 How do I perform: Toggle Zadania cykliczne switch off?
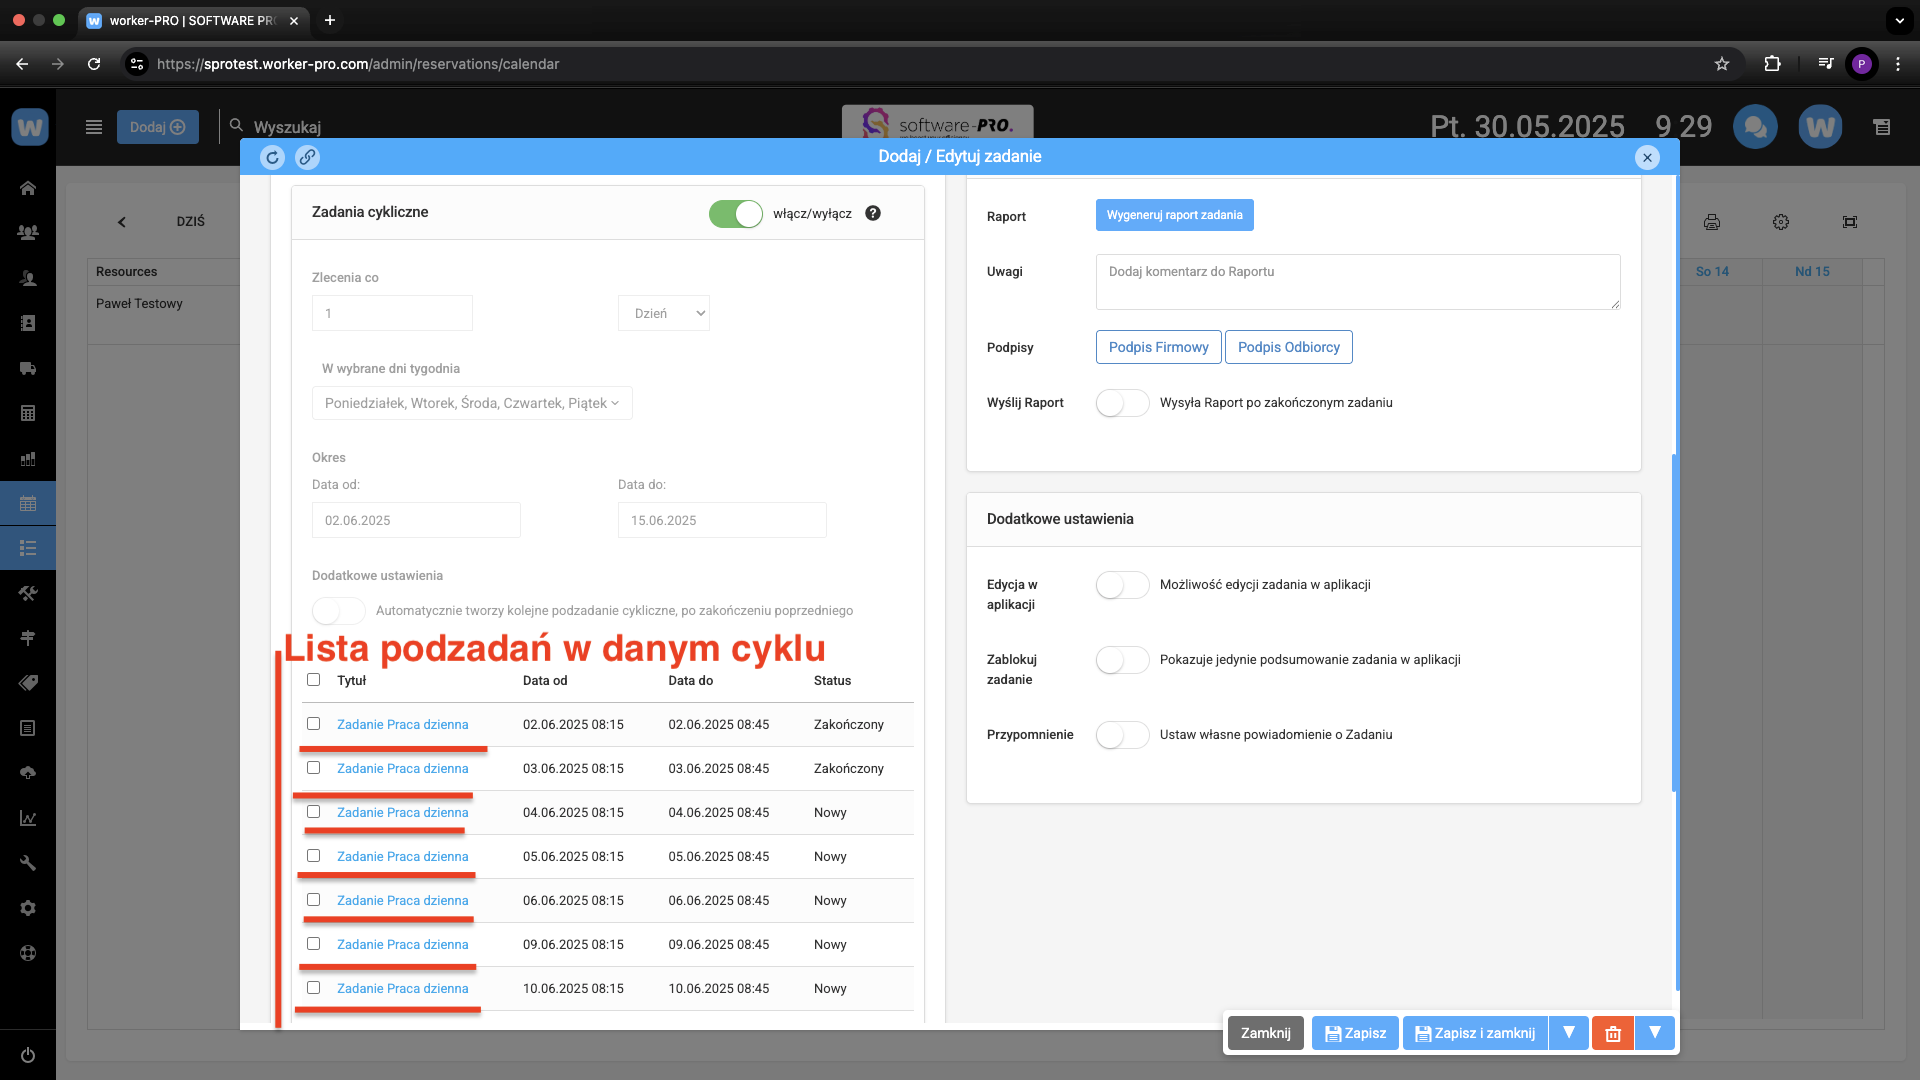pos(735,213)
